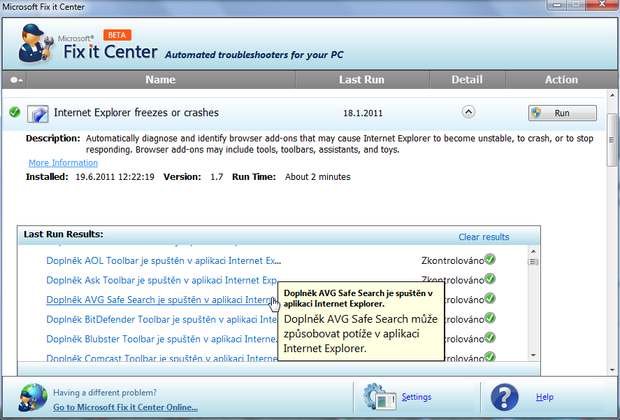Click green check icon on AOL Toolbar row

click(490, 259)
